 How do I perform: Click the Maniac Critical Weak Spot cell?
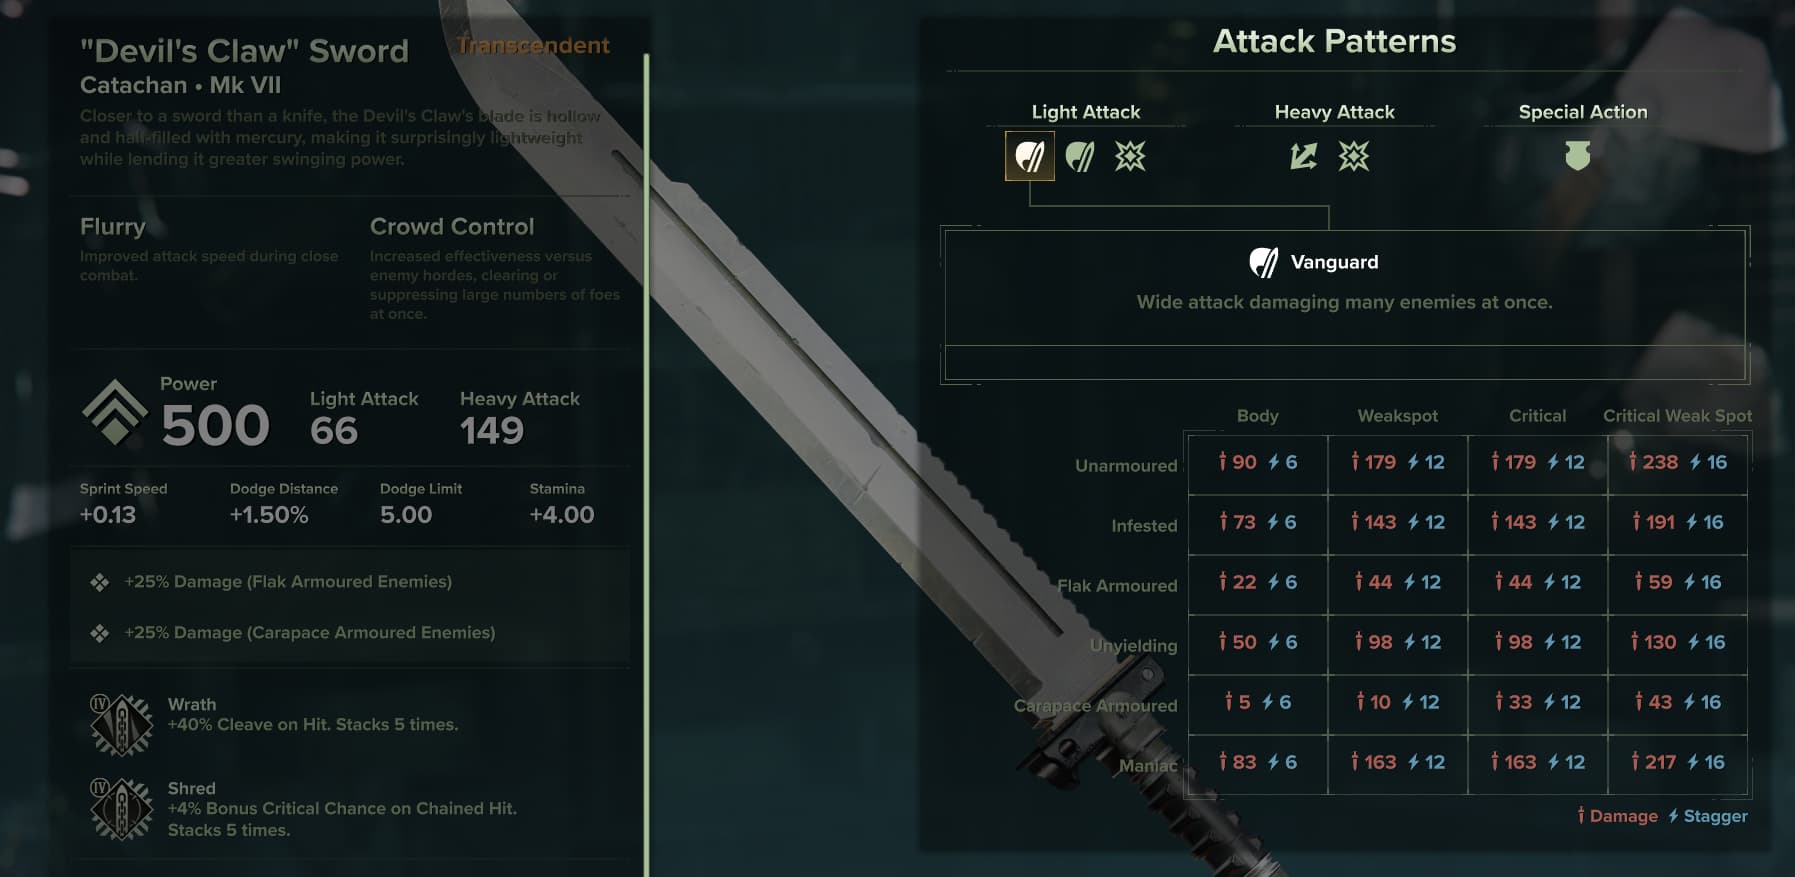click(1678, 763)
